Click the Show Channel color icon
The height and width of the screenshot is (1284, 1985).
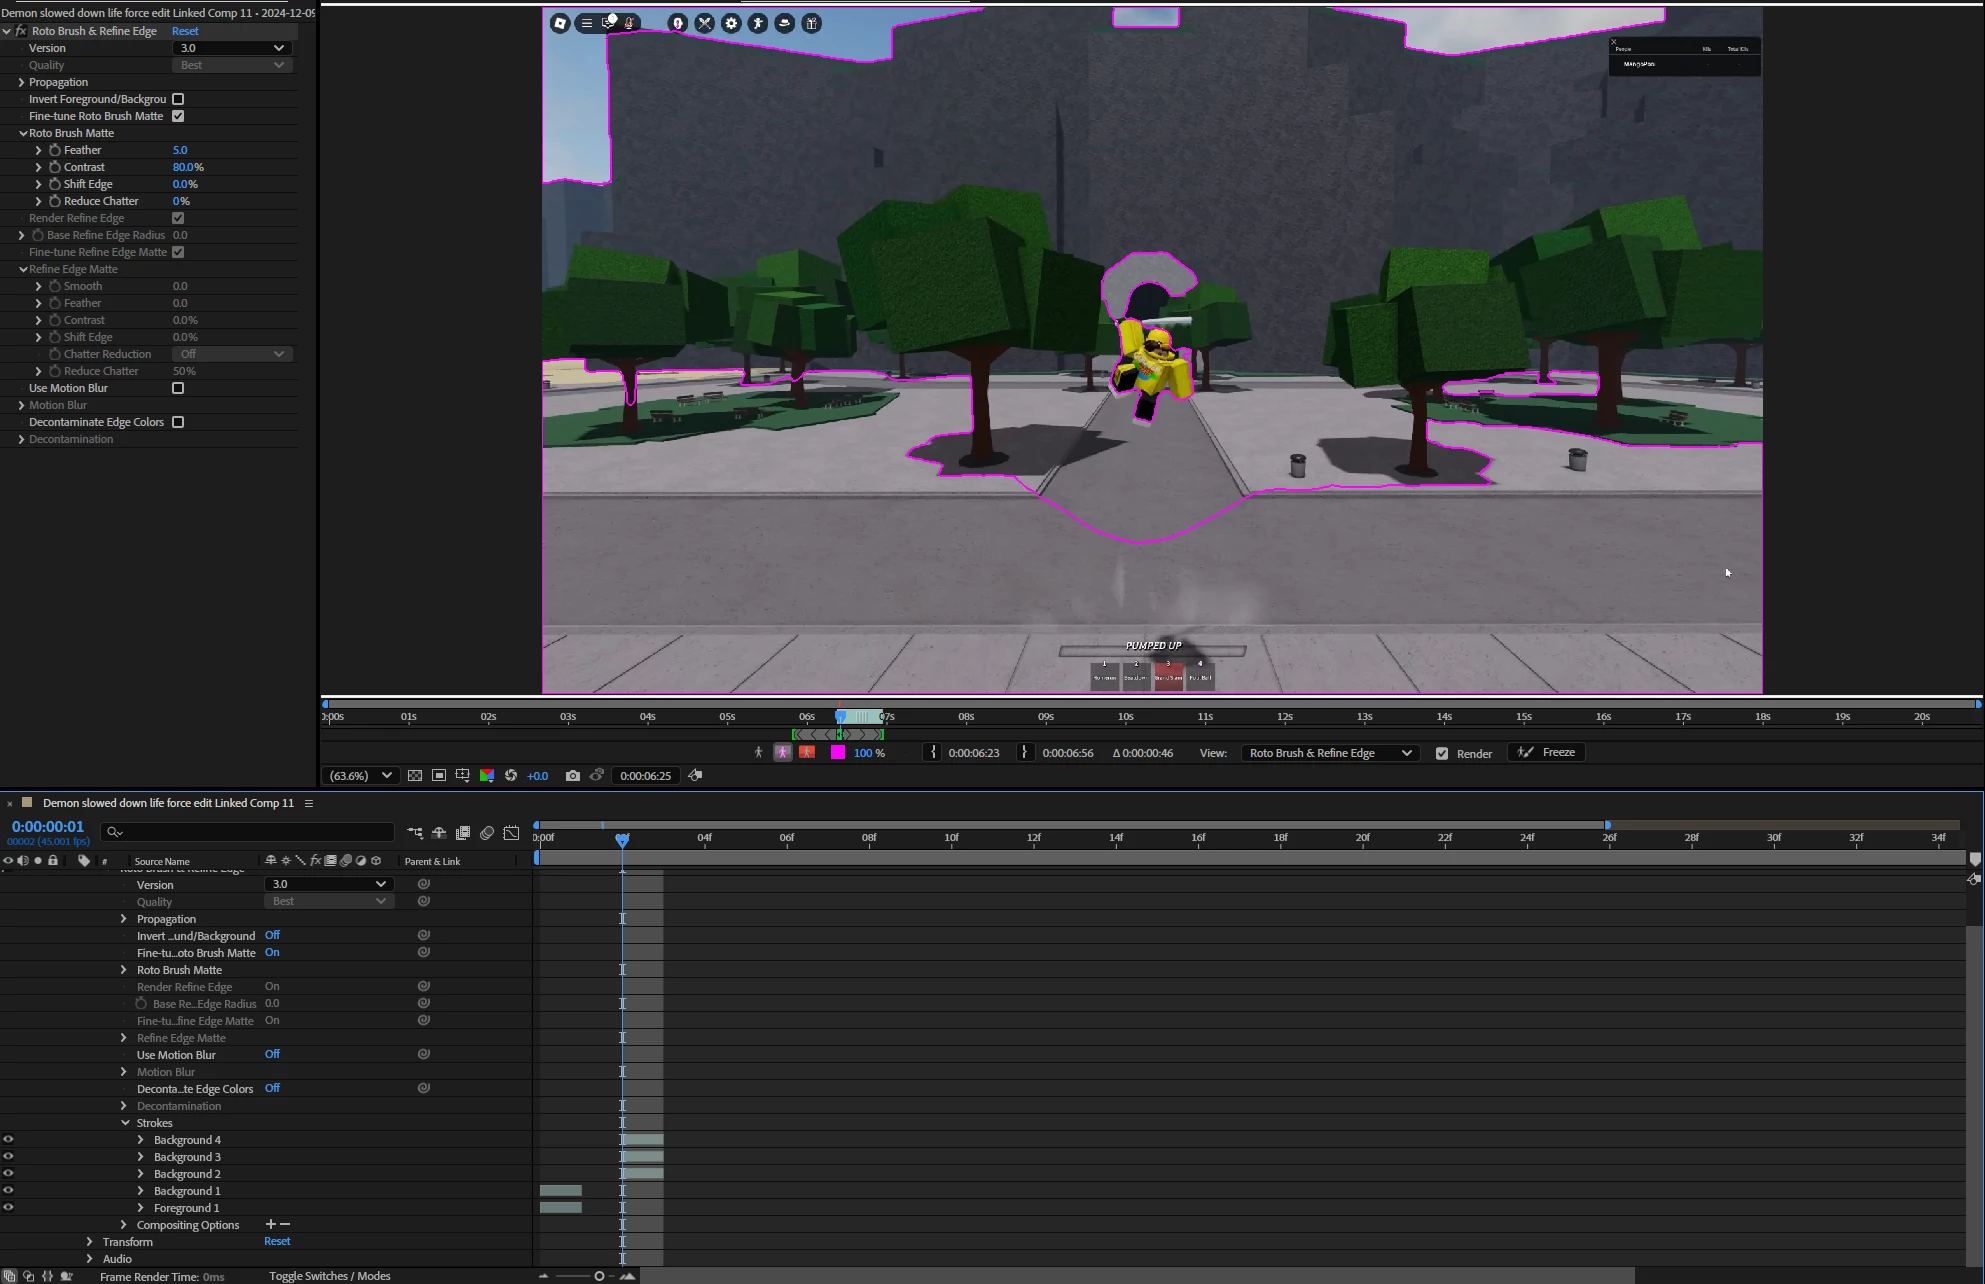[487, 776]
